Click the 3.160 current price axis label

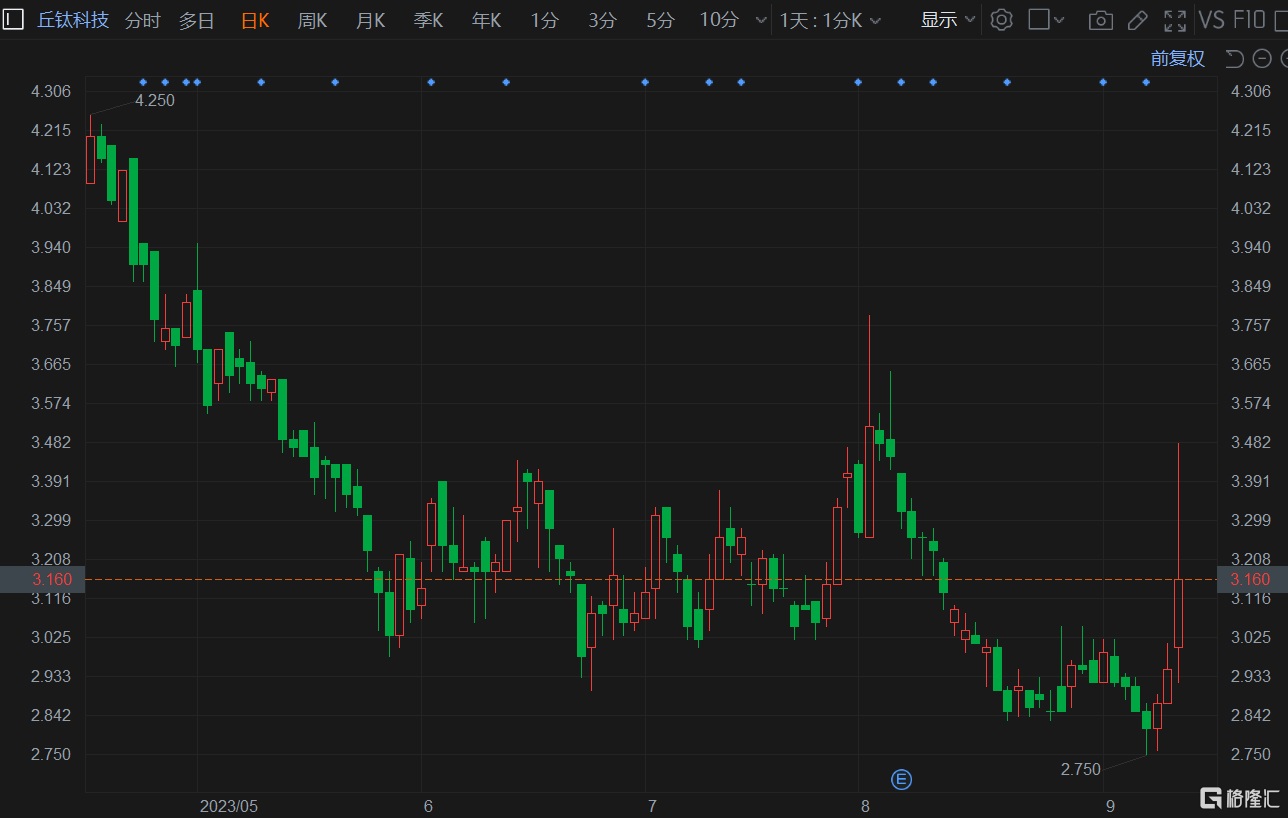[x=42, y=579]
